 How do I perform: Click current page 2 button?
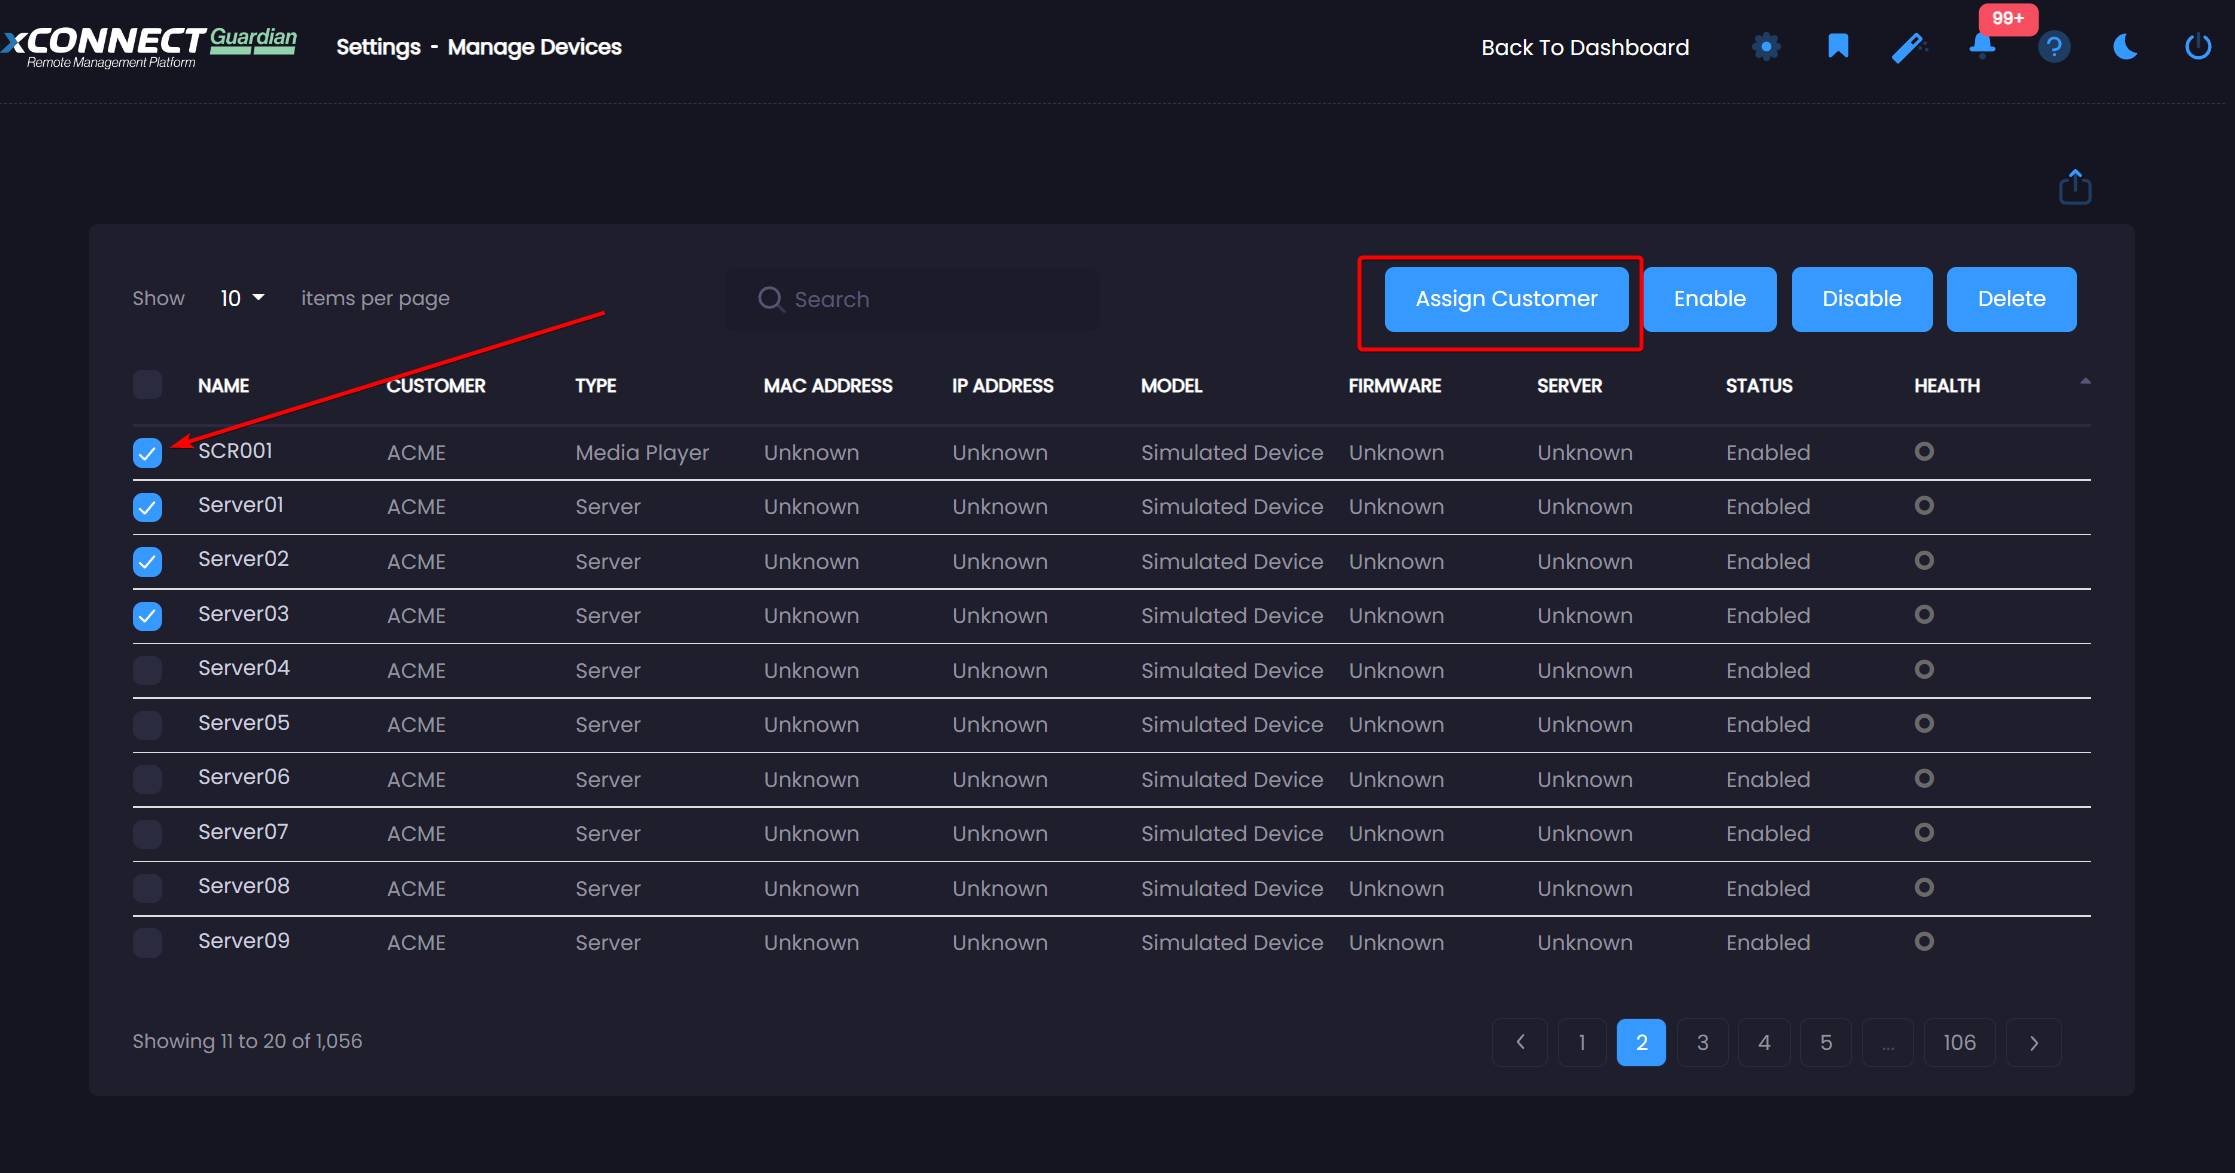(x=1641, y=1042)
